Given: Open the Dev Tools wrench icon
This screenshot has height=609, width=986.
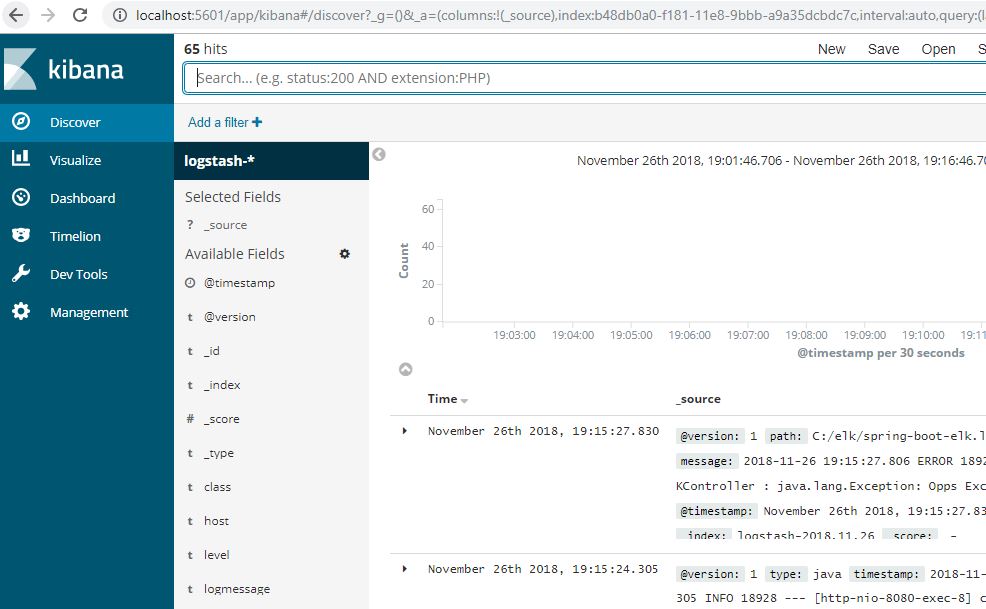Looking at the screenshot, I should pos(21,274).
